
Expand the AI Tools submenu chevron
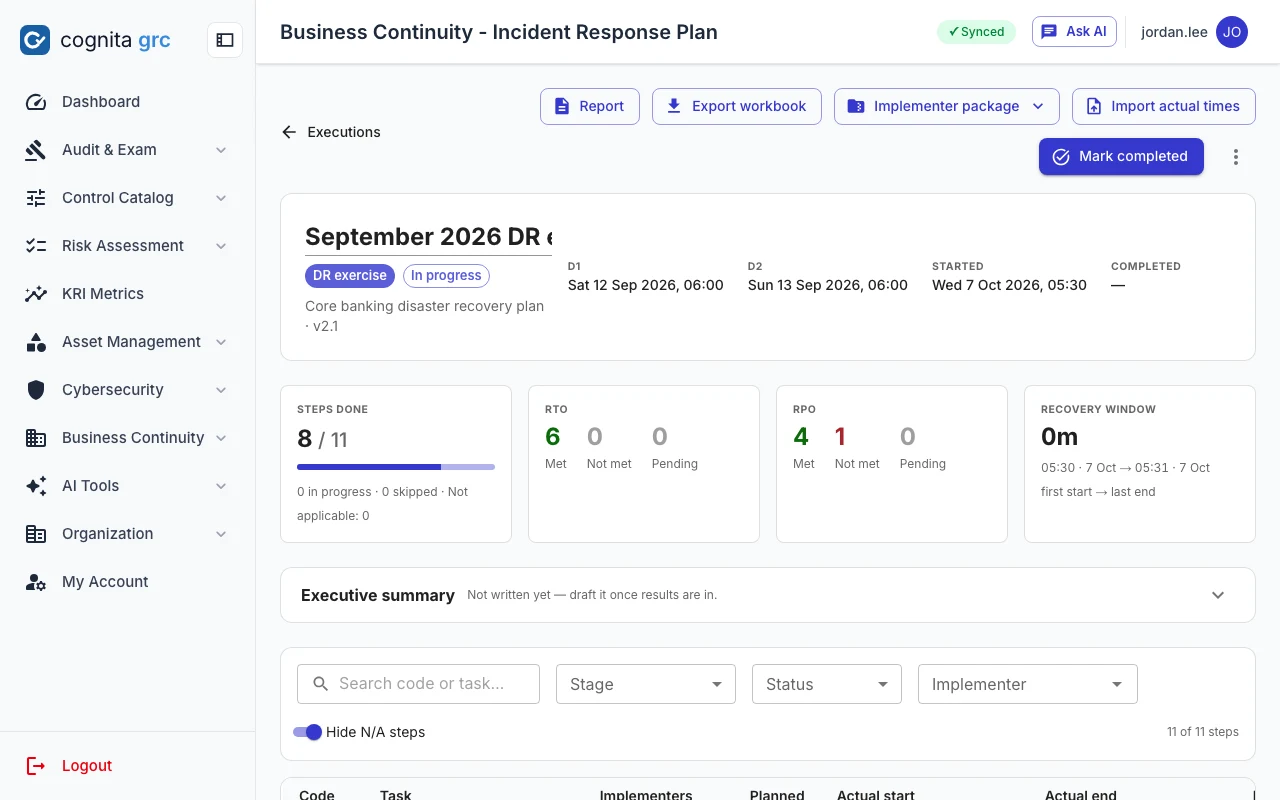click(x=221, y=486)
